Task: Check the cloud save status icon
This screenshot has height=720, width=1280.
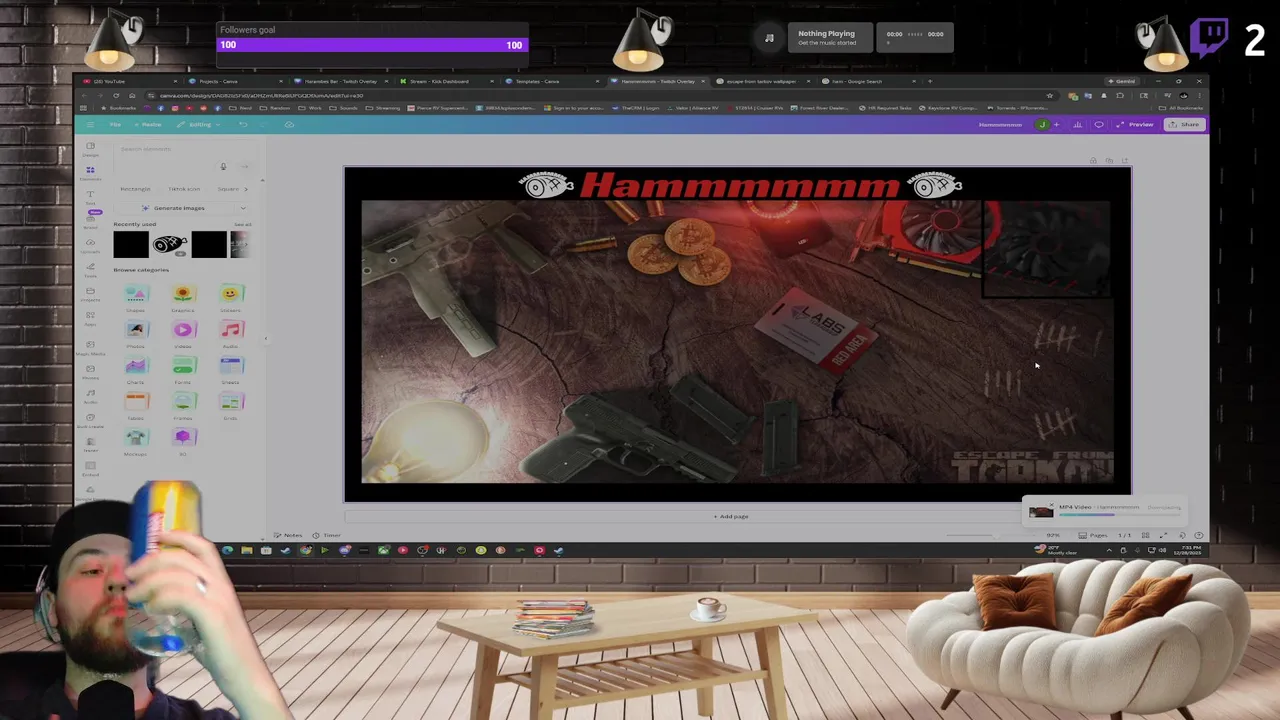Action: 290,124
